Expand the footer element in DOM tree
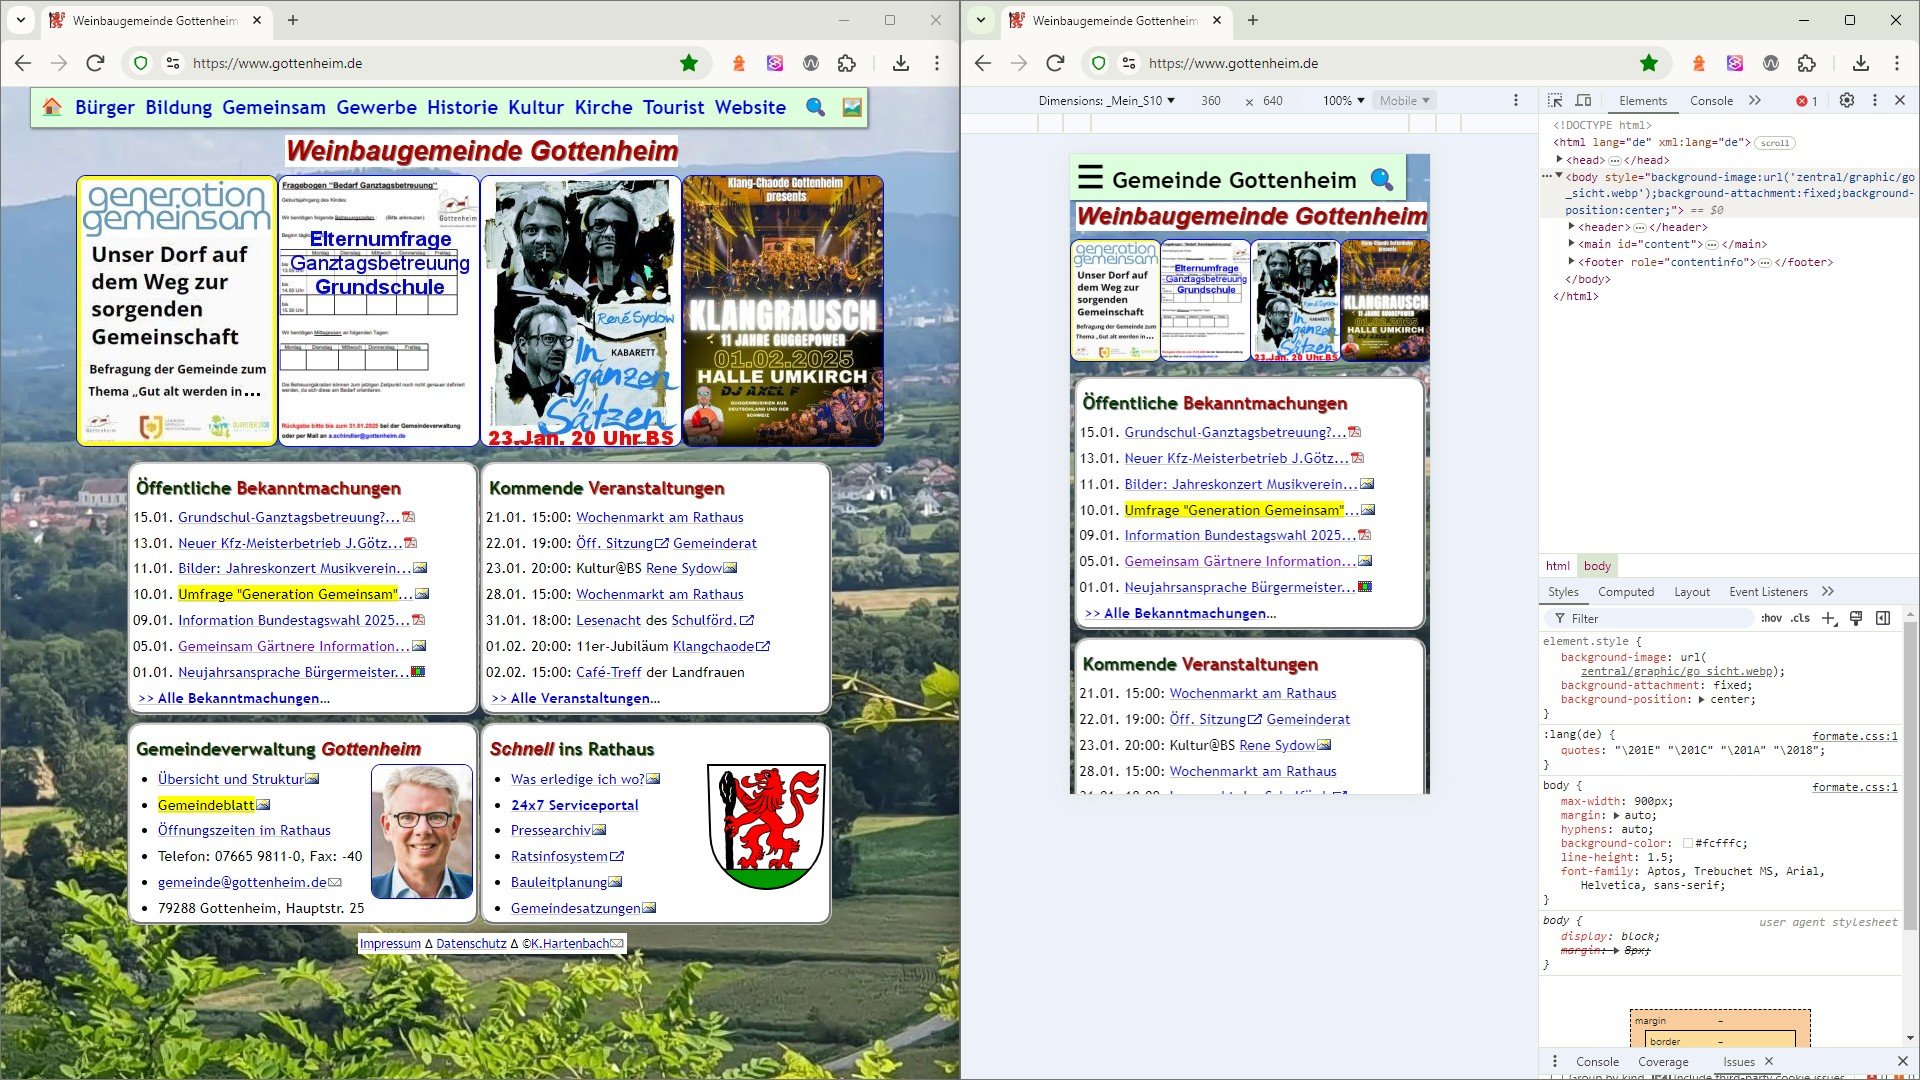Viewport: 1920px width, 1080px height. coord(1572,261)
